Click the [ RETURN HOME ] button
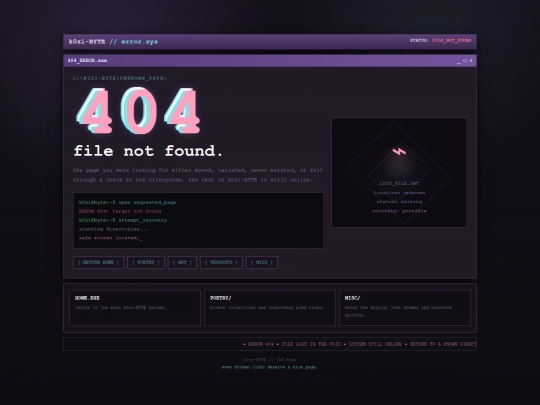 (x=98, y=262)
